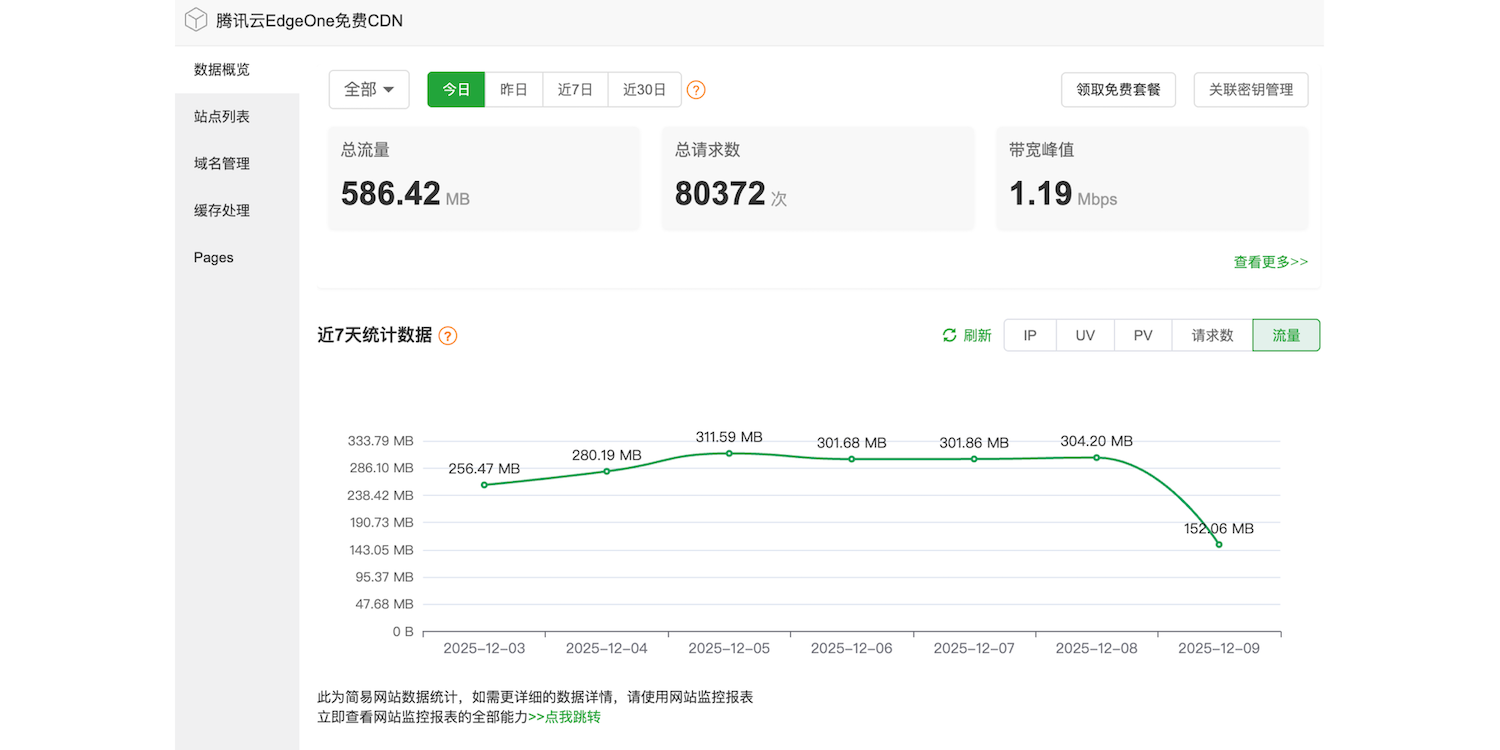Viewport: 1500px width, 750px height.
Task: Select the 今日 time range
Action: coord(456,90)
